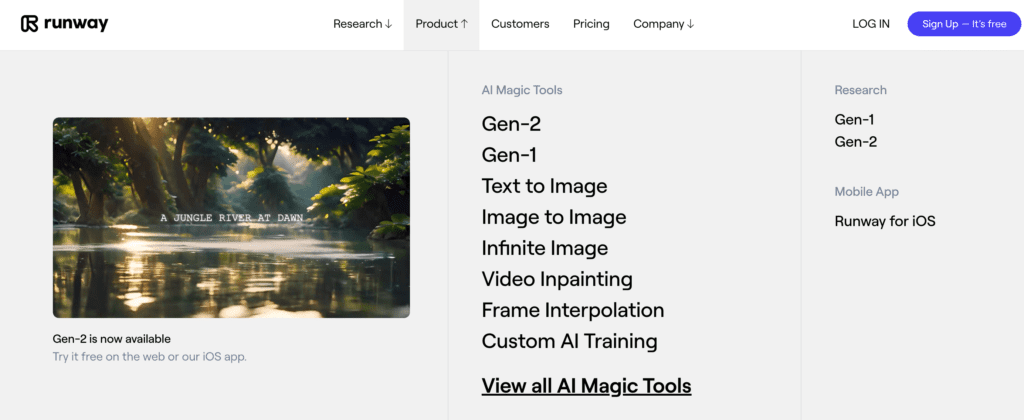This screenshot has height=420, width=1024.
Task: Open the Text to Image tool
Action: click(x=545, y=186)
